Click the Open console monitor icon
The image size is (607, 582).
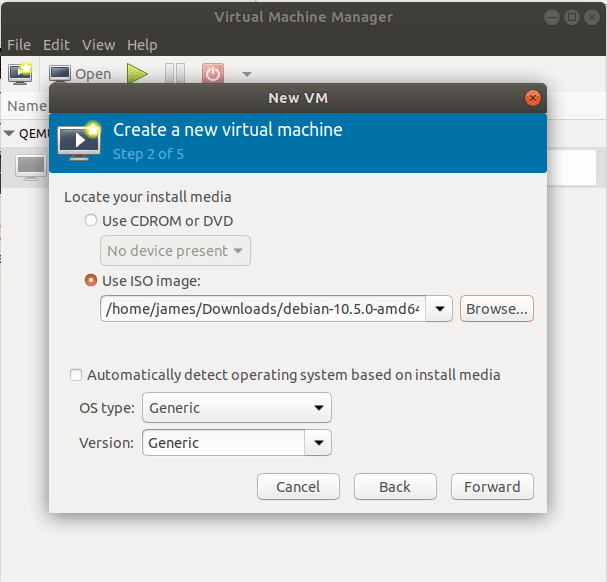click(x=61, y=73)
